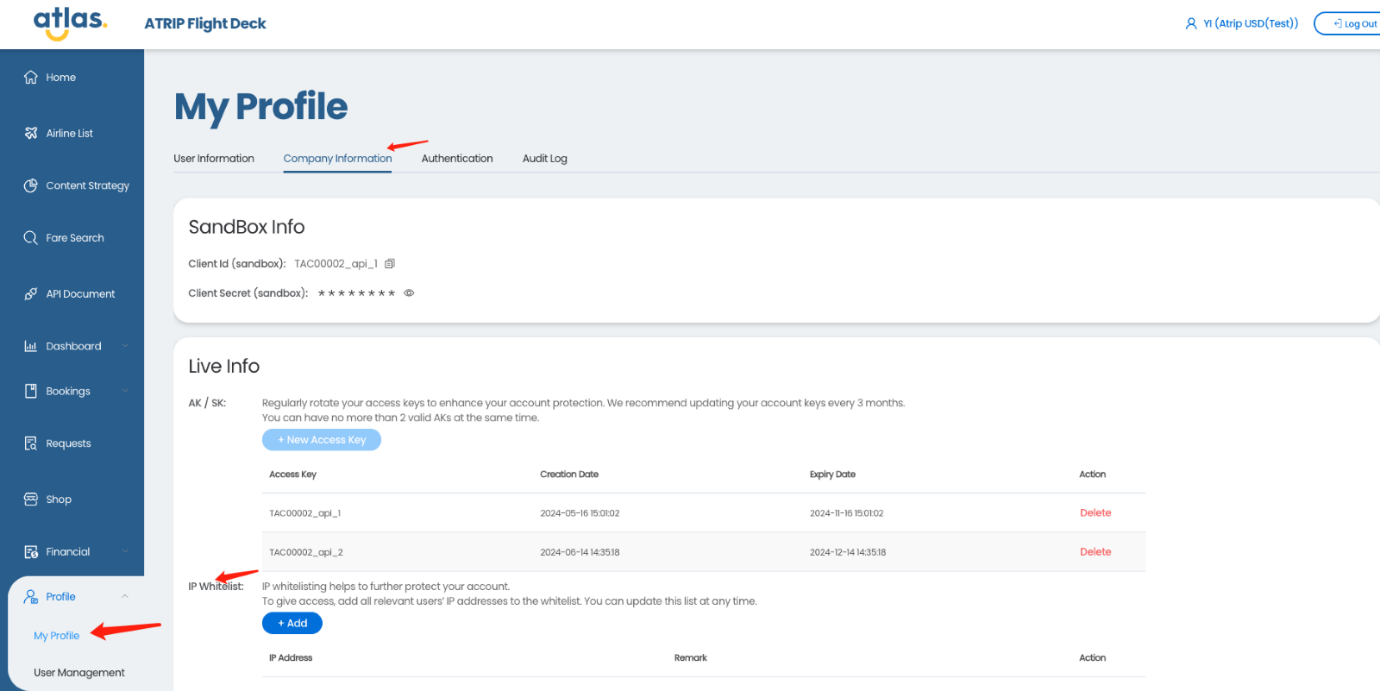Click the Shop storefront icon
Viewport: 1380px width, 691px height.
point(31,499)
